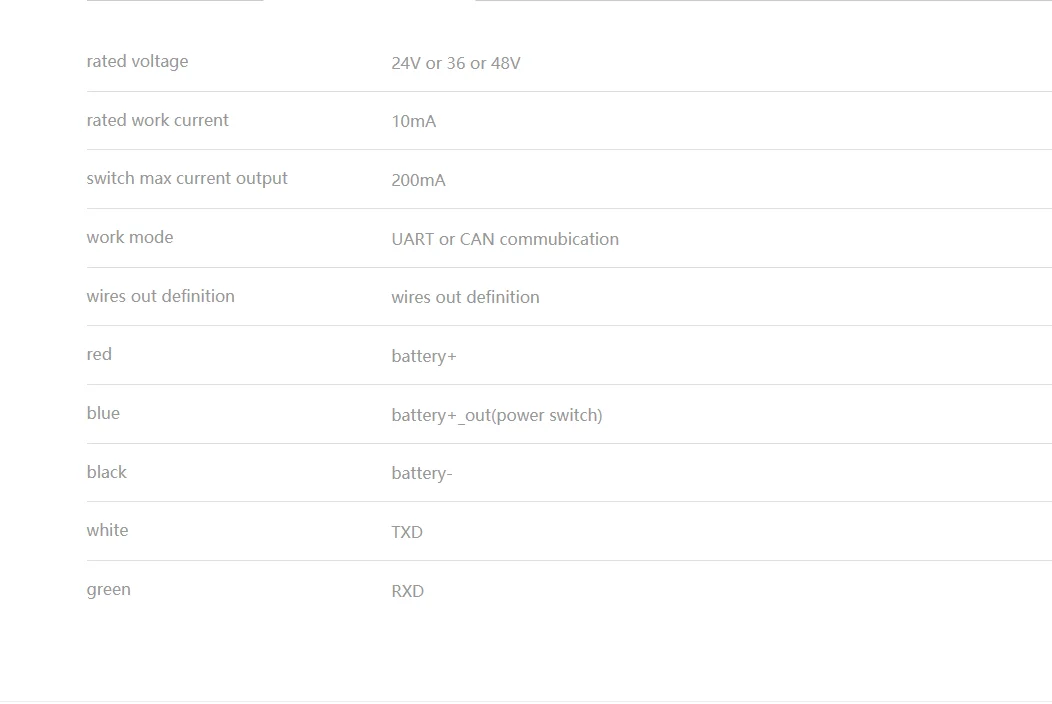Click the "200mA" value
Image resolution: width=1052 pixels, height=704 pixels.
(418, 180)
